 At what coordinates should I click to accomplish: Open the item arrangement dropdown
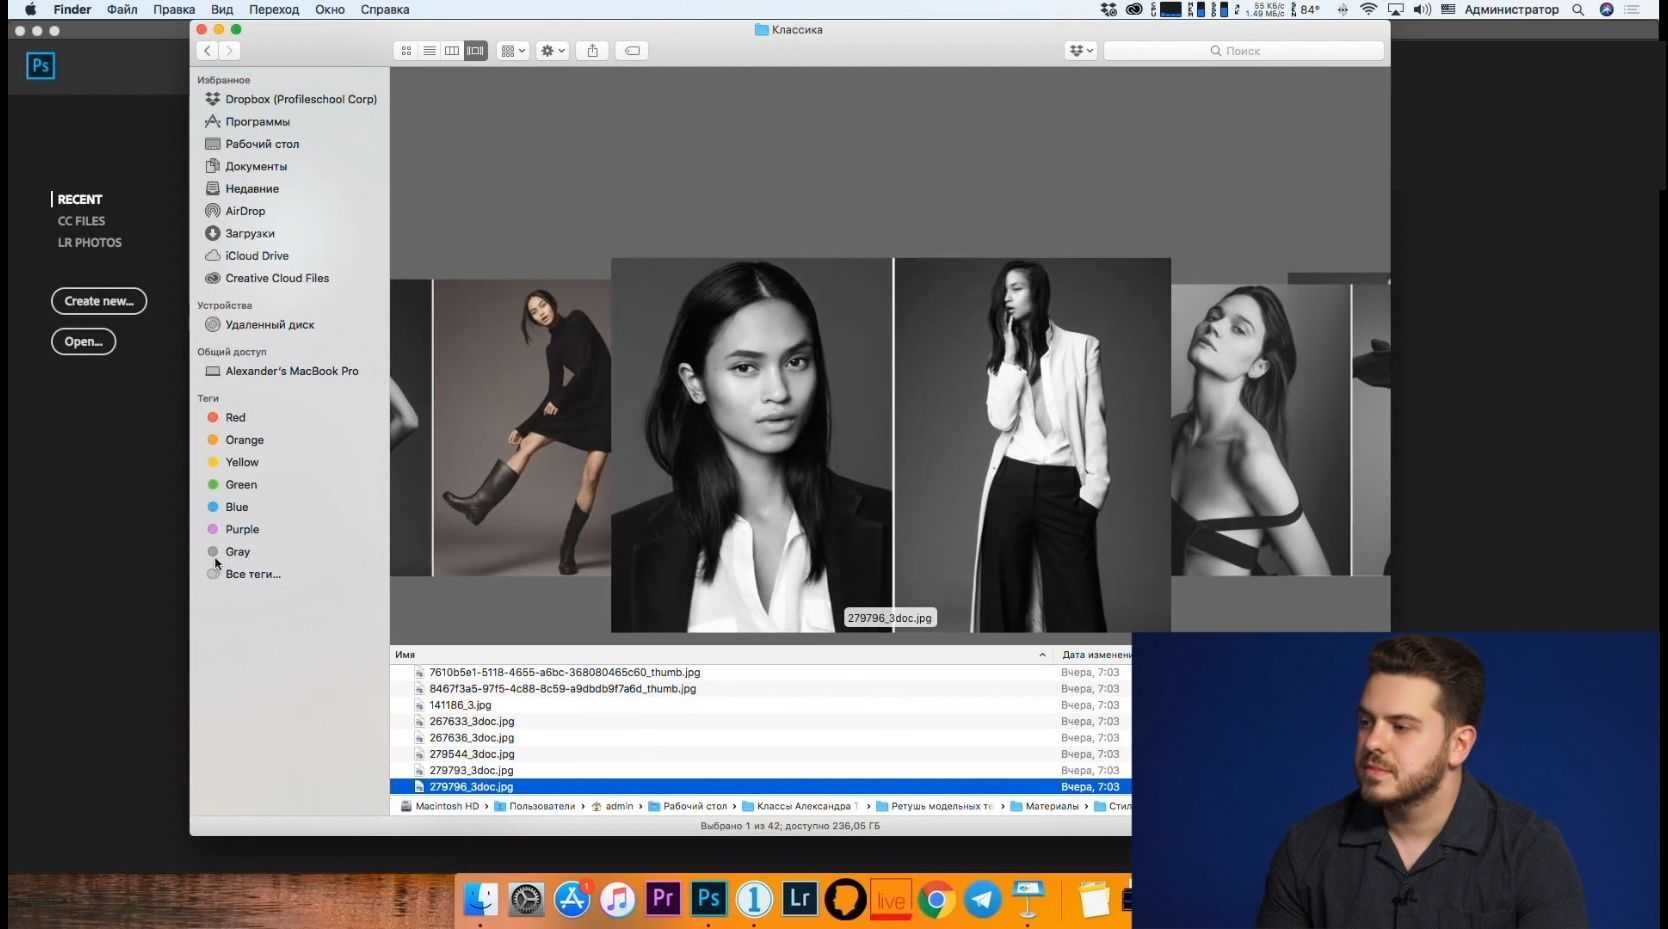512,51
